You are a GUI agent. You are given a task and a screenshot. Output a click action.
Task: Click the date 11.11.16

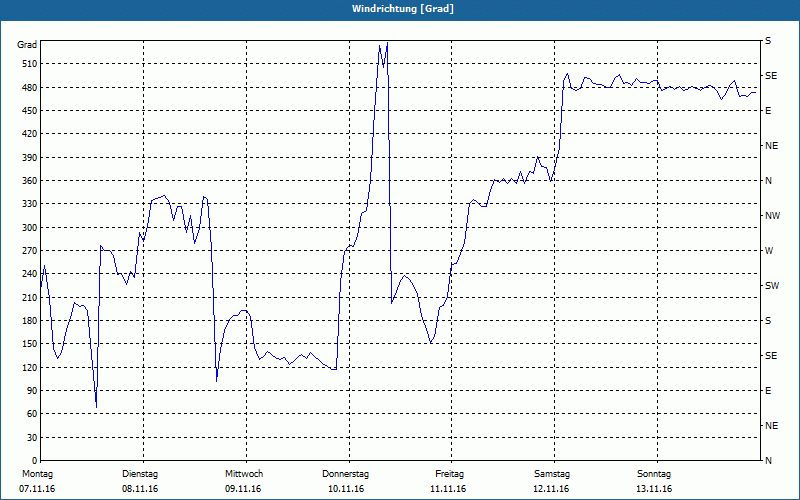pyautogui.click(x=448, y=489)
